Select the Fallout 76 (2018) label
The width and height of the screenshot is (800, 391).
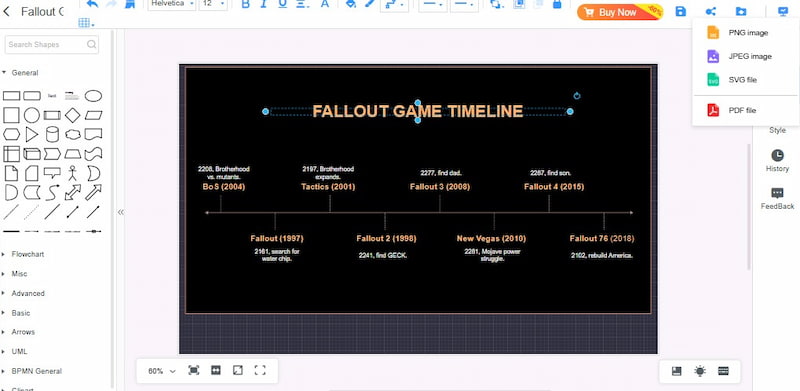602,238
